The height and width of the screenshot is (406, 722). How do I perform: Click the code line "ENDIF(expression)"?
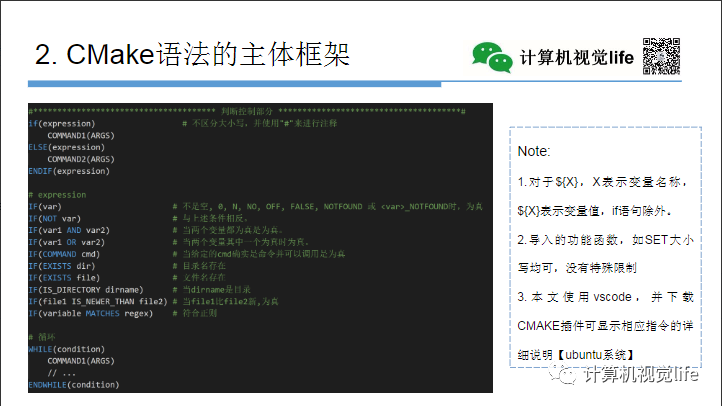pyautogui.click(x=69, y=171)
